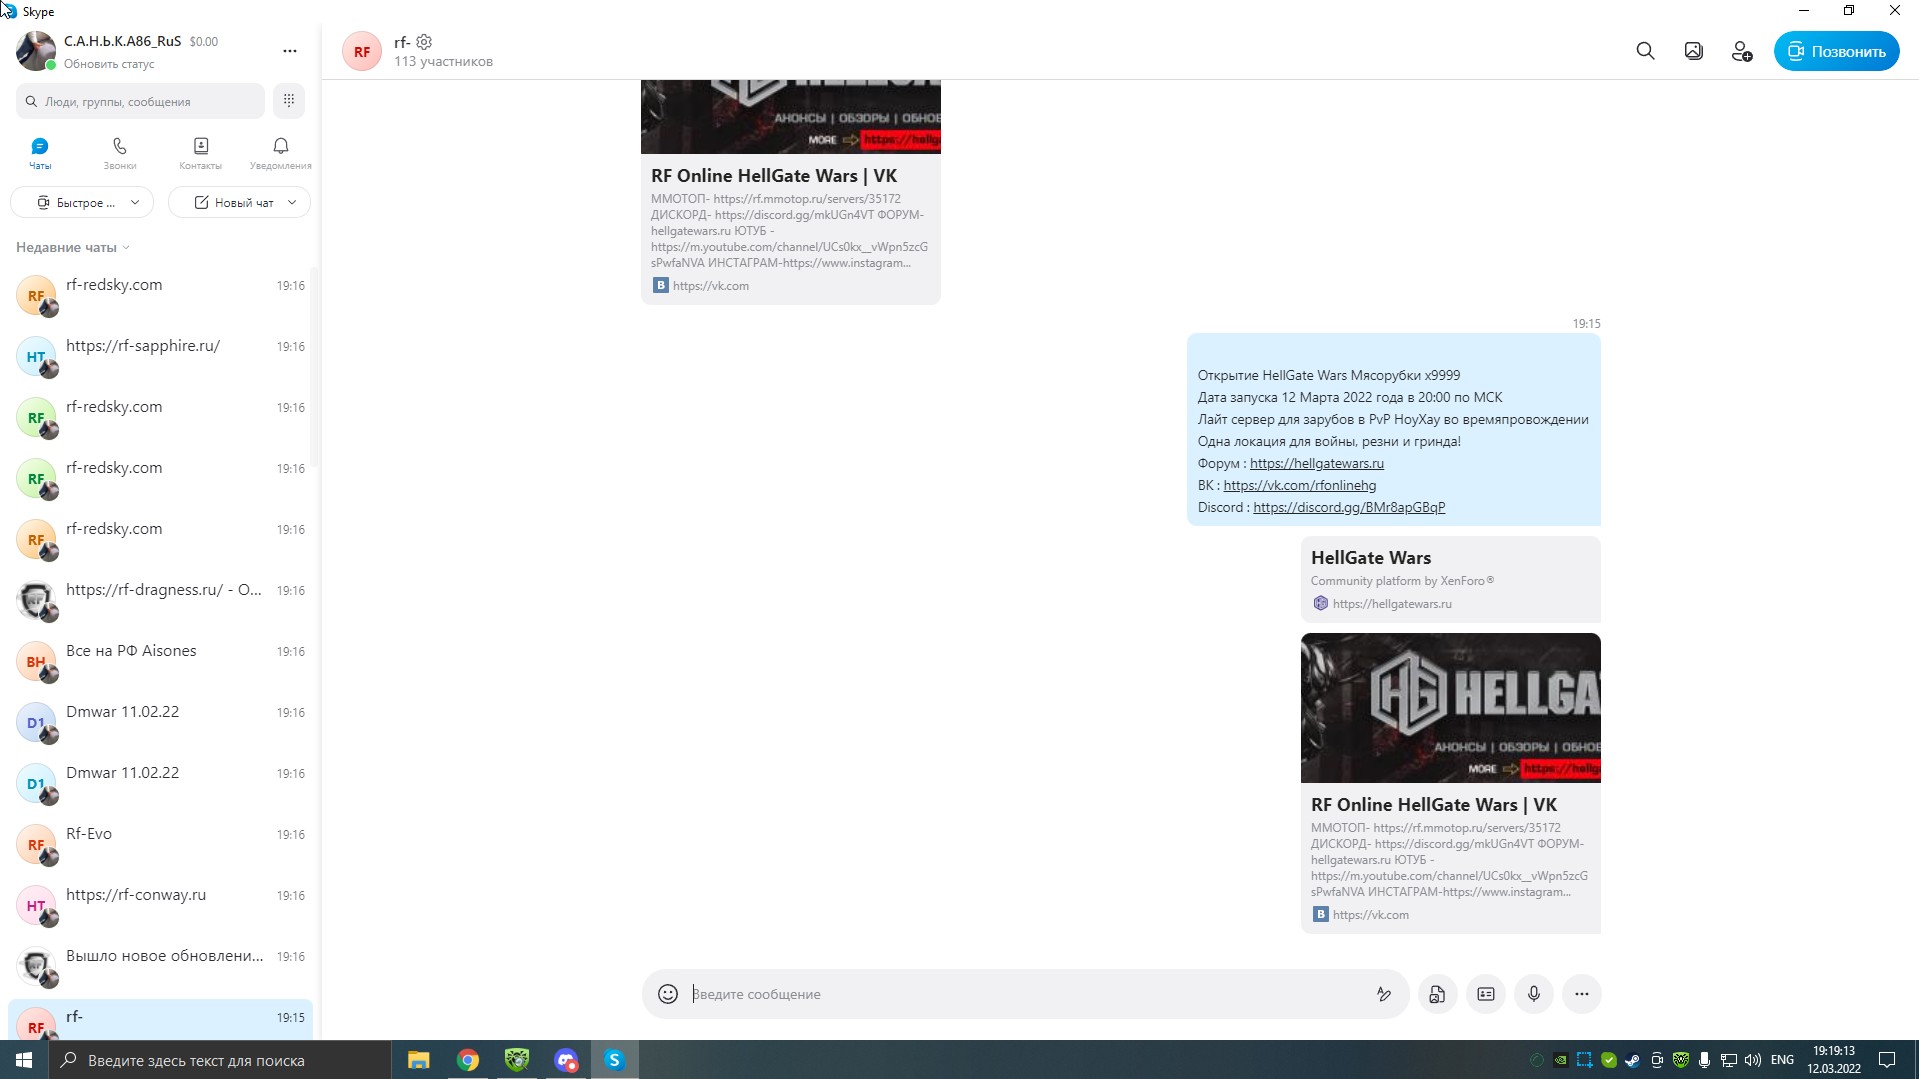This screenshot has width=1919, height=1079.
Task: Expand the quick meeting dropdown
Action: pyautogui.click(x=135, y=202)
